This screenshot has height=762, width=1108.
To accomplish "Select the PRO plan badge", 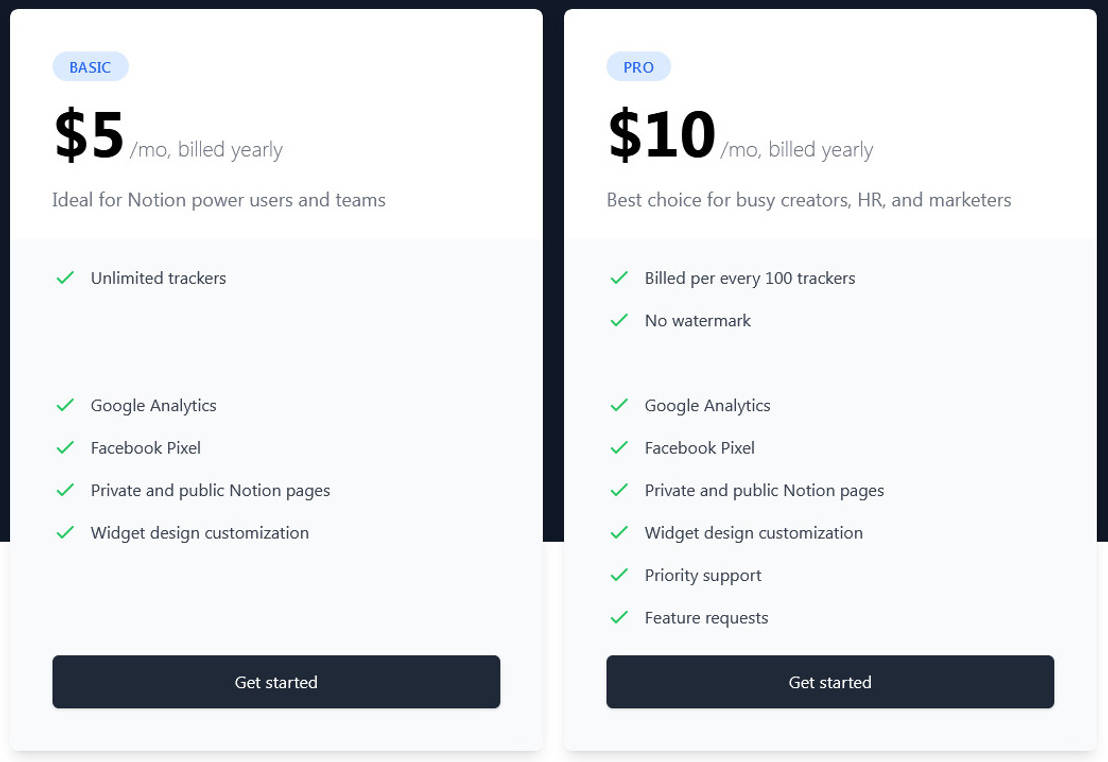I will point(638,66).
